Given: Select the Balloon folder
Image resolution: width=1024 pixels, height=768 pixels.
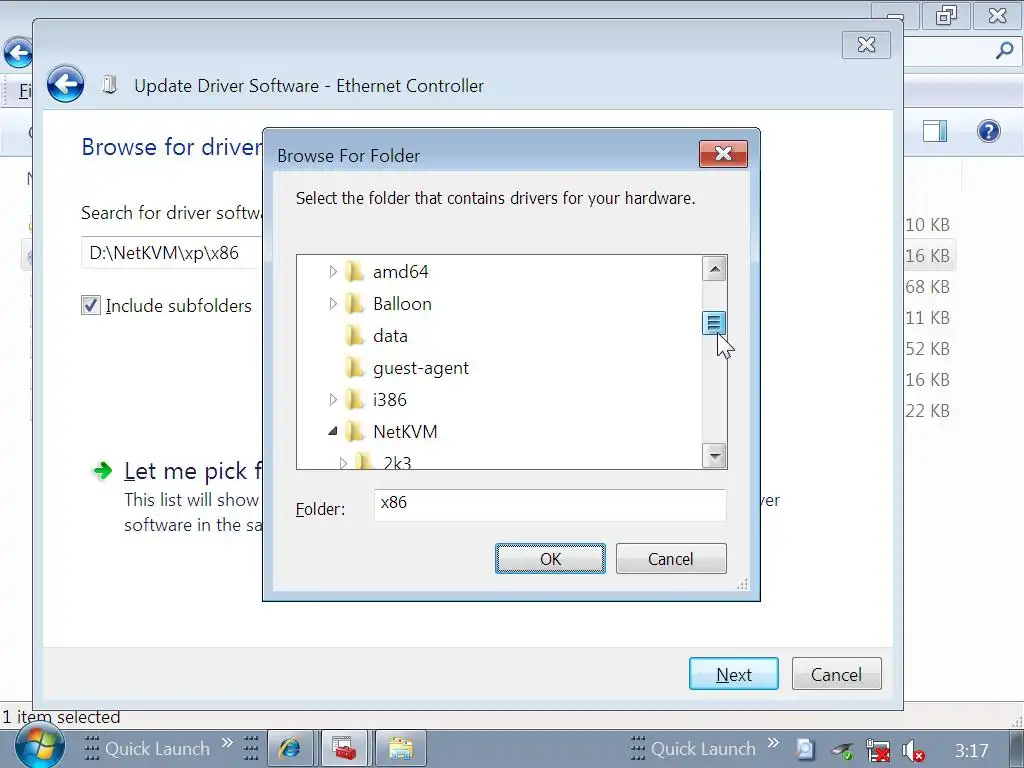Looking at the screenshot, I should pyautogui.click(x=402, y=304).
